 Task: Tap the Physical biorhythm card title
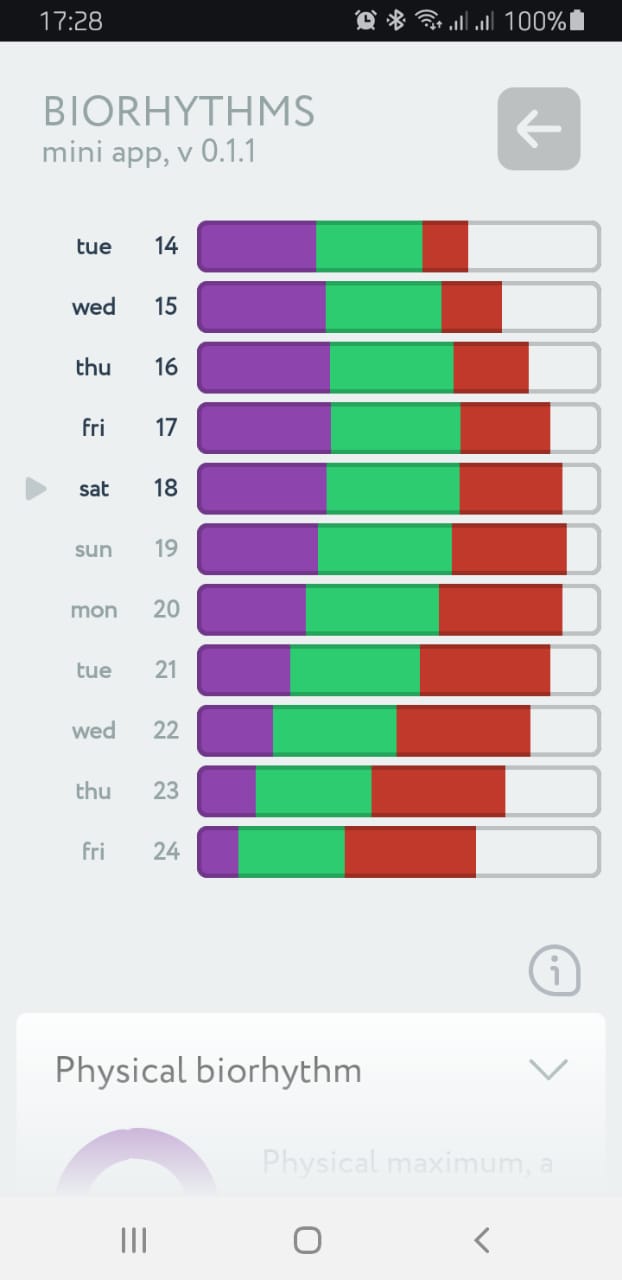click(208, 1070)
